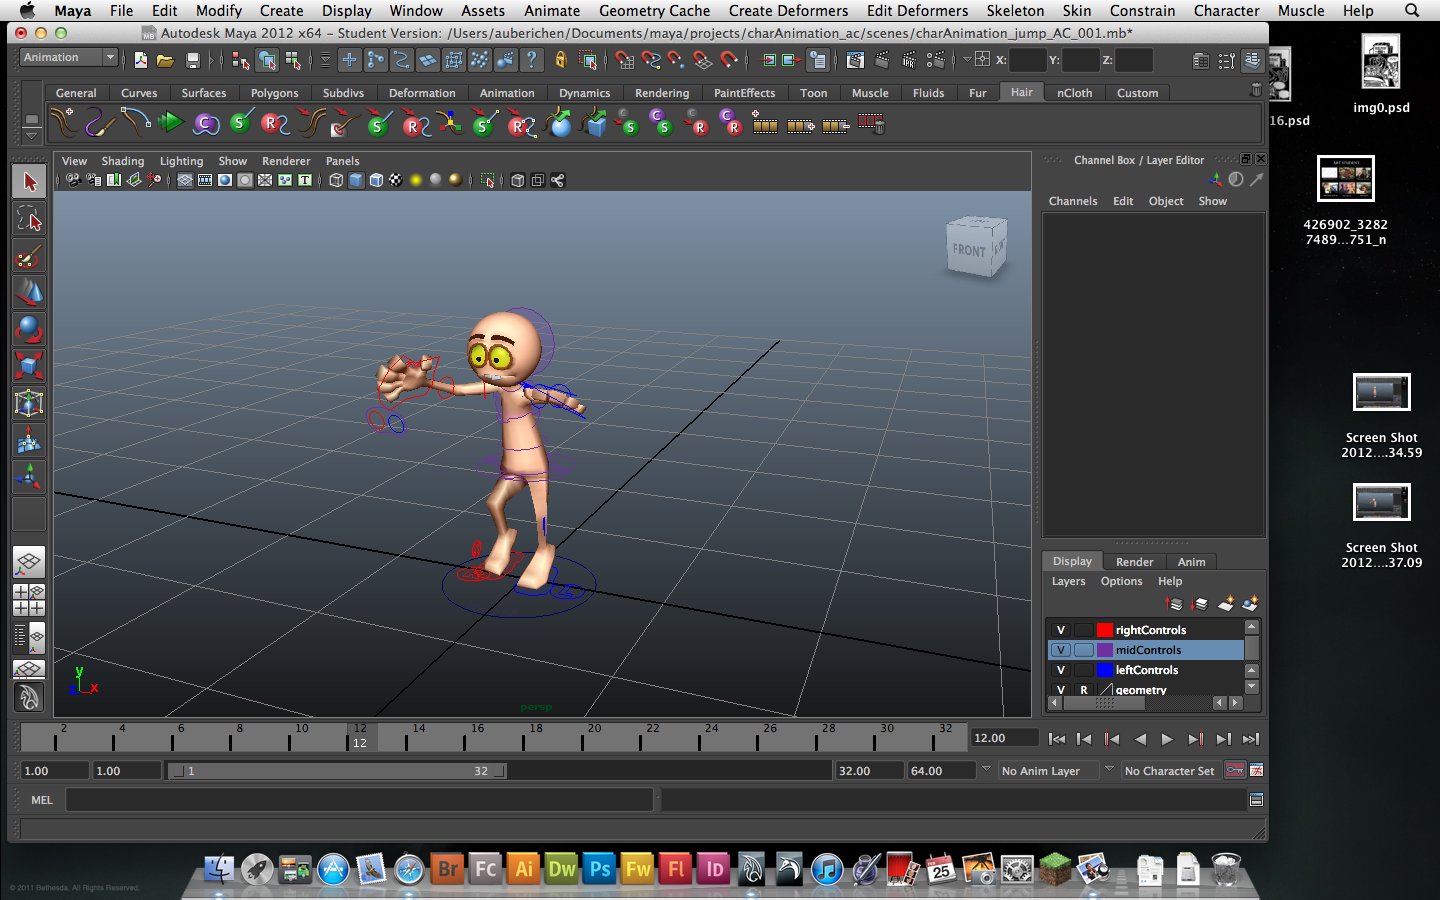Hide the rightControls layer visibility

1060,629
